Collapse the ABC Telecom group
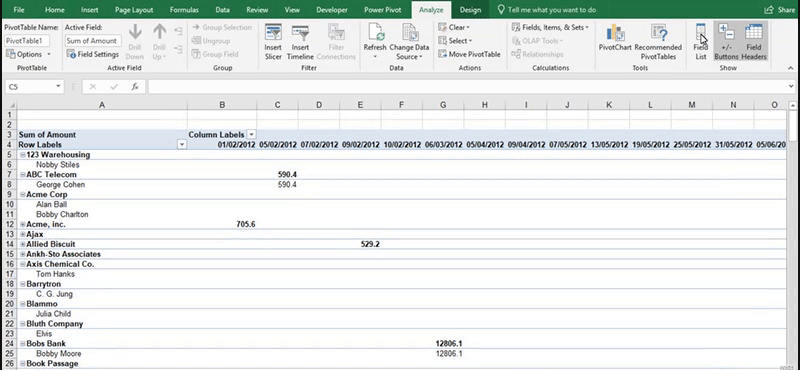Image resolution: width=800 pixels, height=370 pixels. [22, 175]
